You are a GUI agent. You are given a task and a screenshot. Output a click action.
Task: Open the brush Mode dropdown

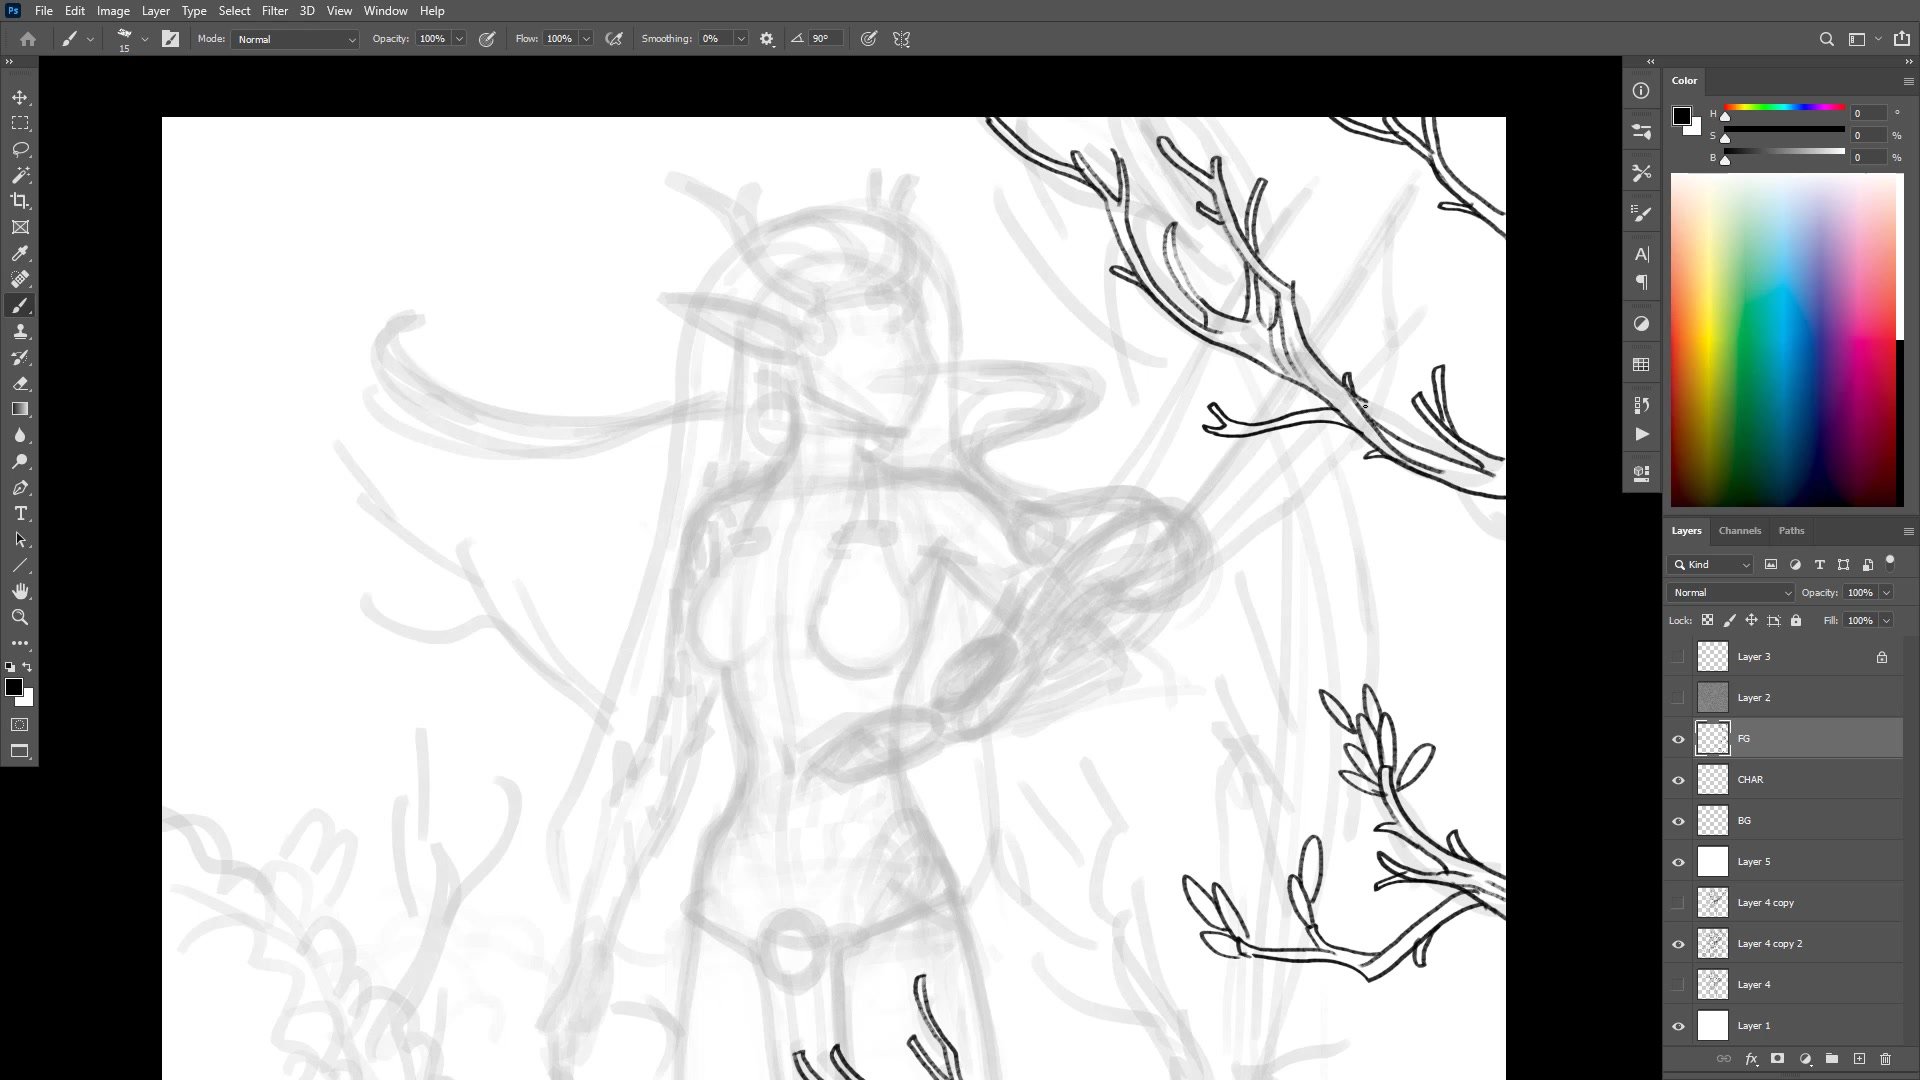tap(295, 39)
